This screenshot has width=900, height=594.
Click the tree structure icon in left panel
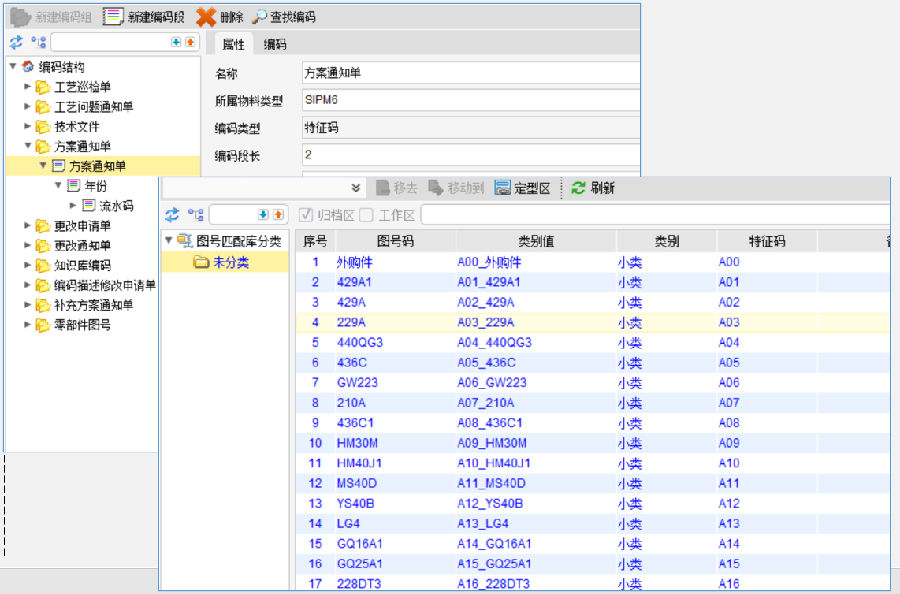click(x=38, y=43)
